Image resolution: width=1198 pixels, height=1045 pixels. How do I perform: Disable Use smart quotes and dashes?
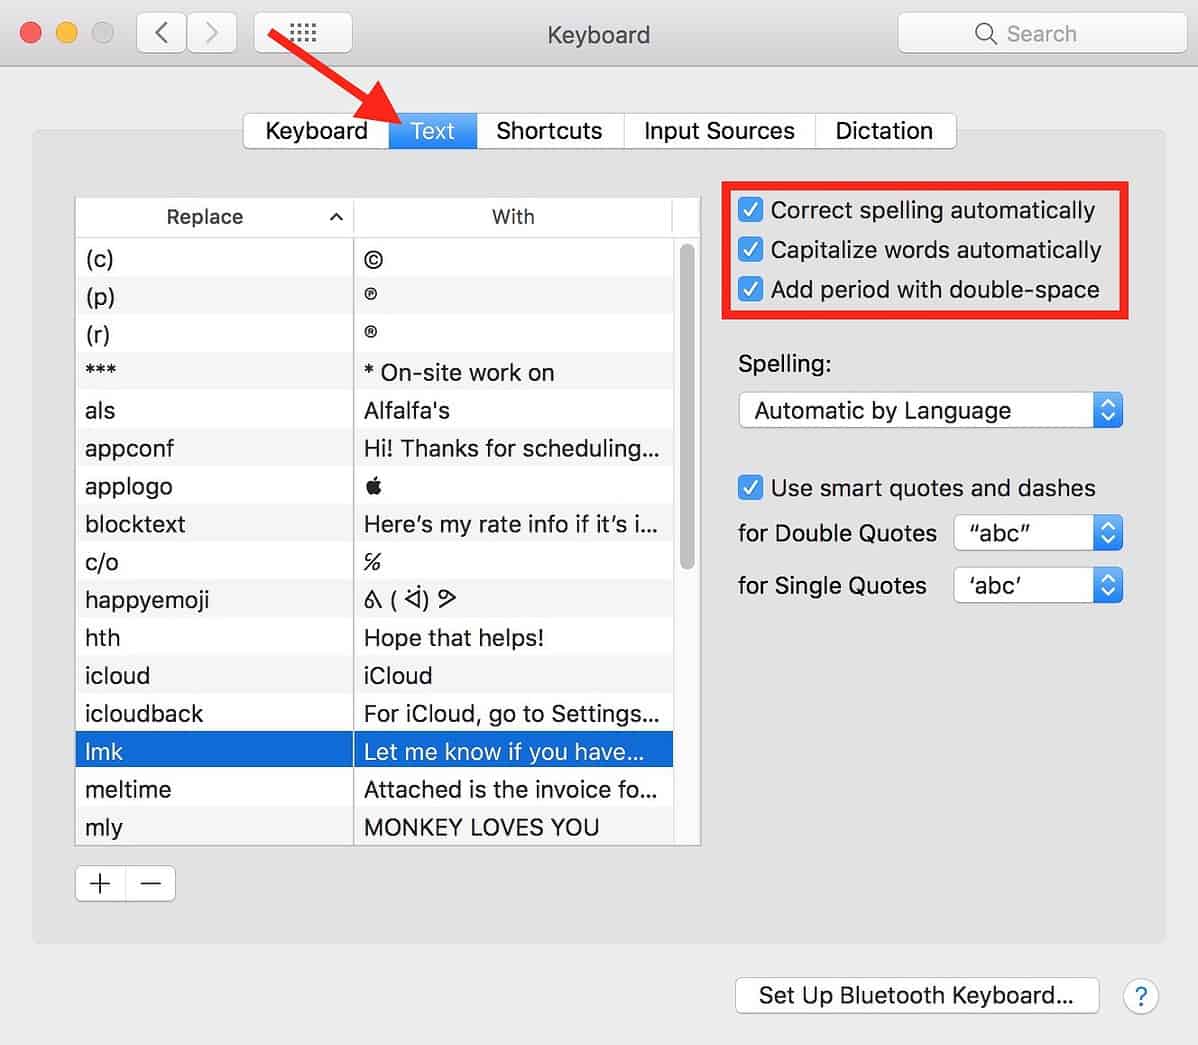click(751, 488)
